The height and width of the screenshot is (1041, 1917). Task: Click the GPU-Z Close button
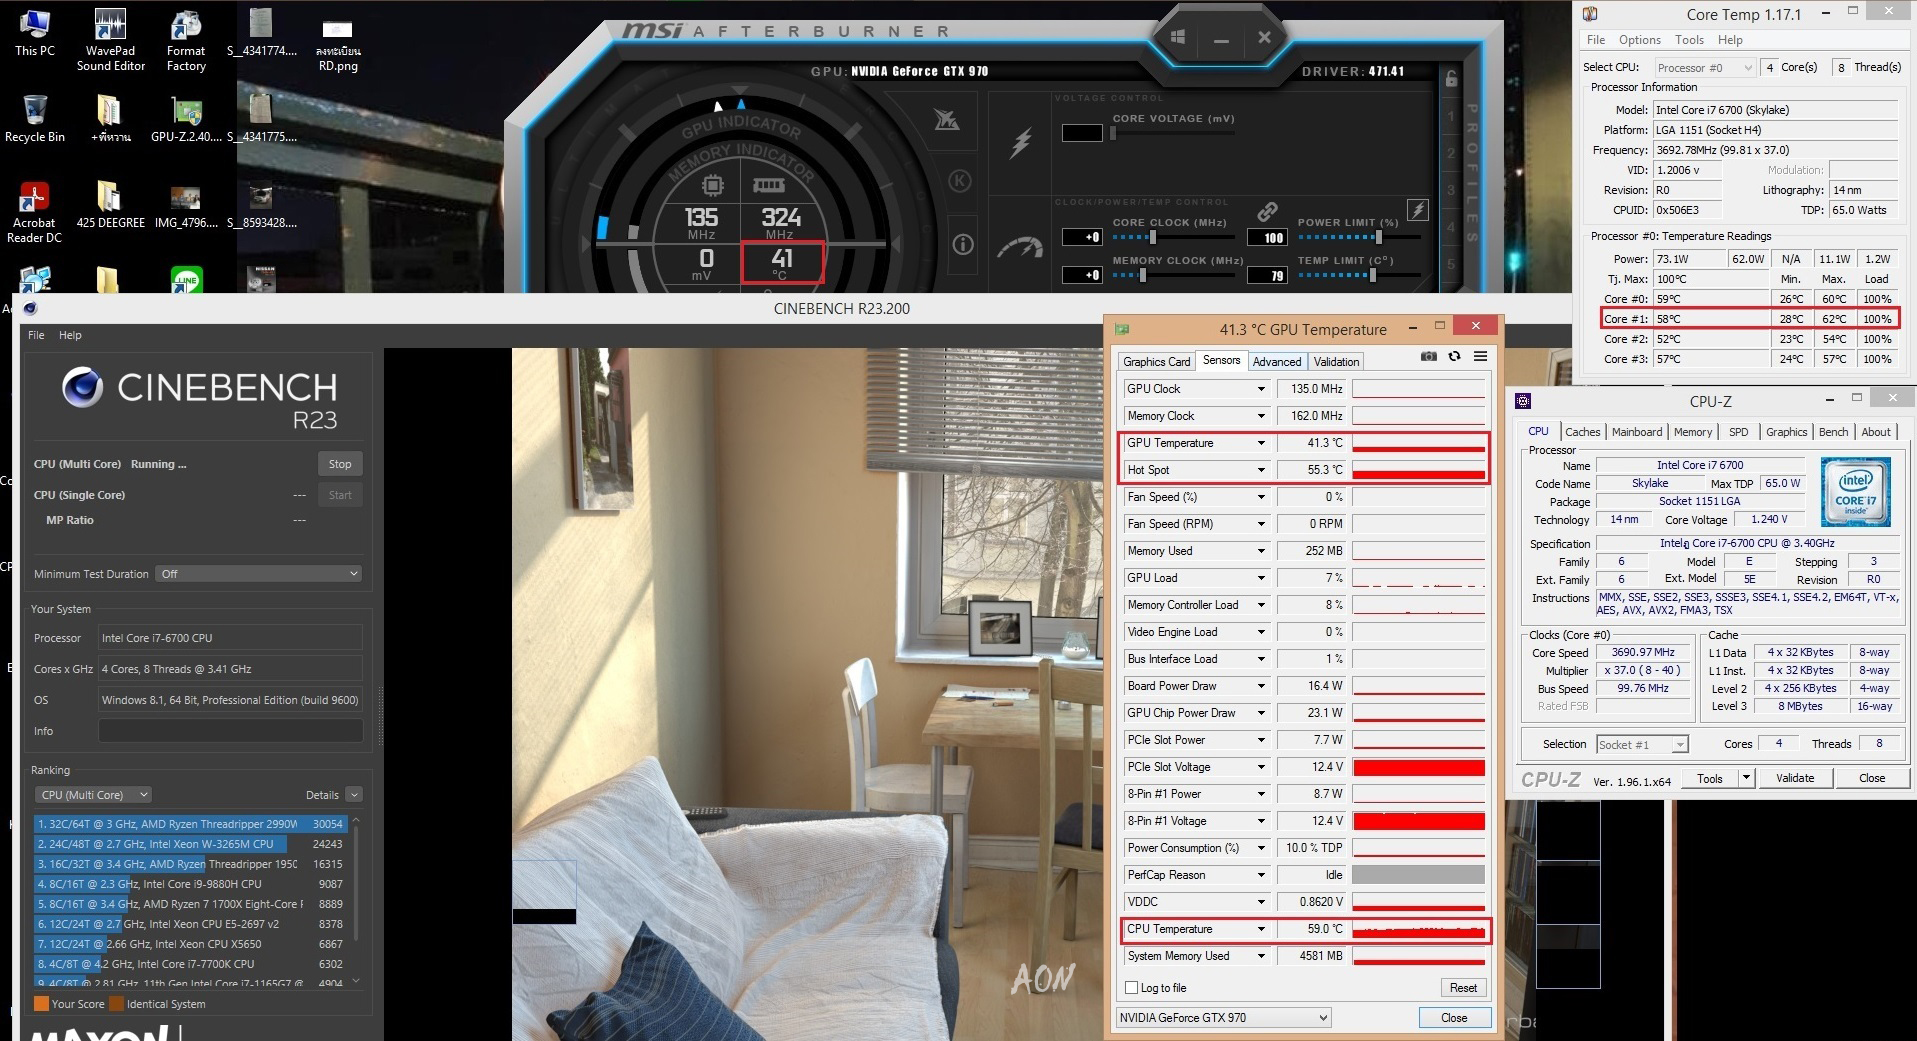(1454, 1018)
